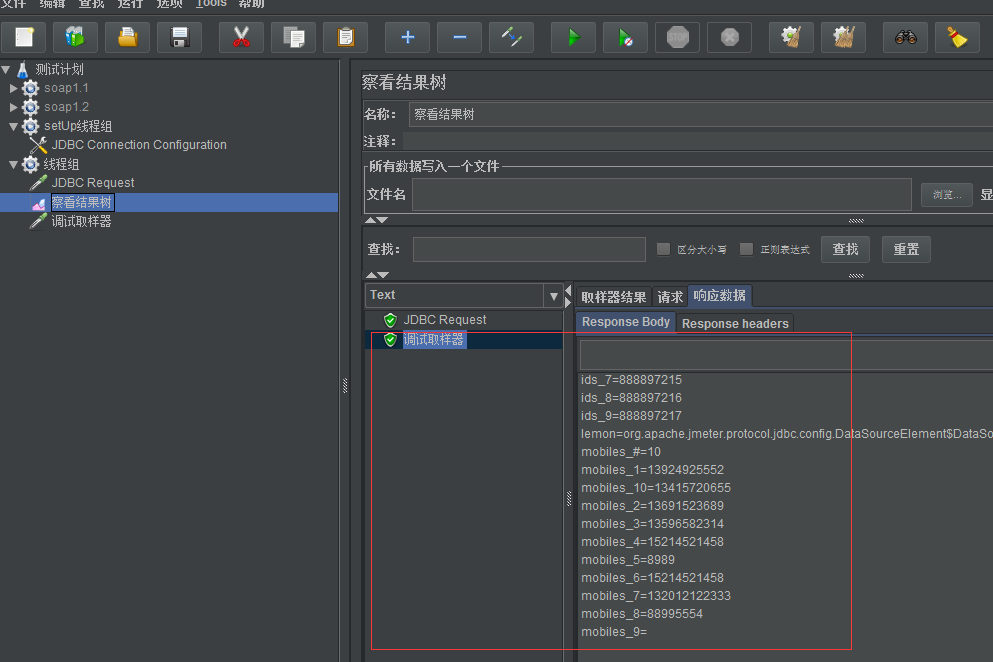This screenshot has height=662, width=993.
Task: Open the Text renderer dropdown
Action: tap(553, 295)
